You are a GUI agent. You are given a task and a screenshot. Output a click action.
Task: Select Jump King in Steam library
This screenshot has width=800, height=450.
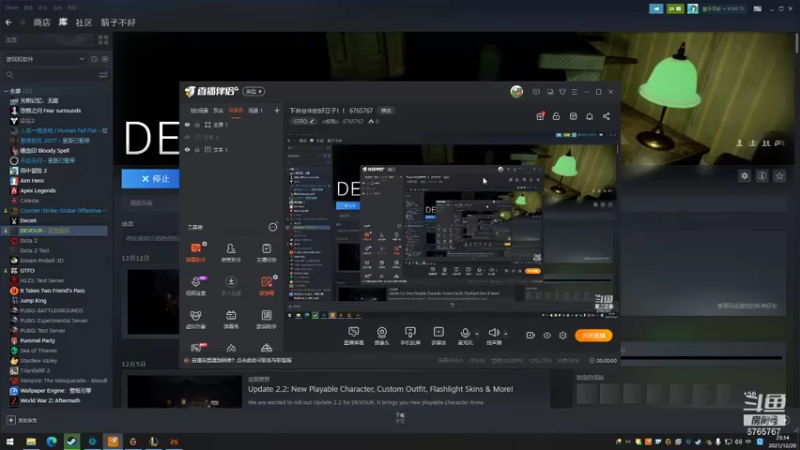point(33,301)
